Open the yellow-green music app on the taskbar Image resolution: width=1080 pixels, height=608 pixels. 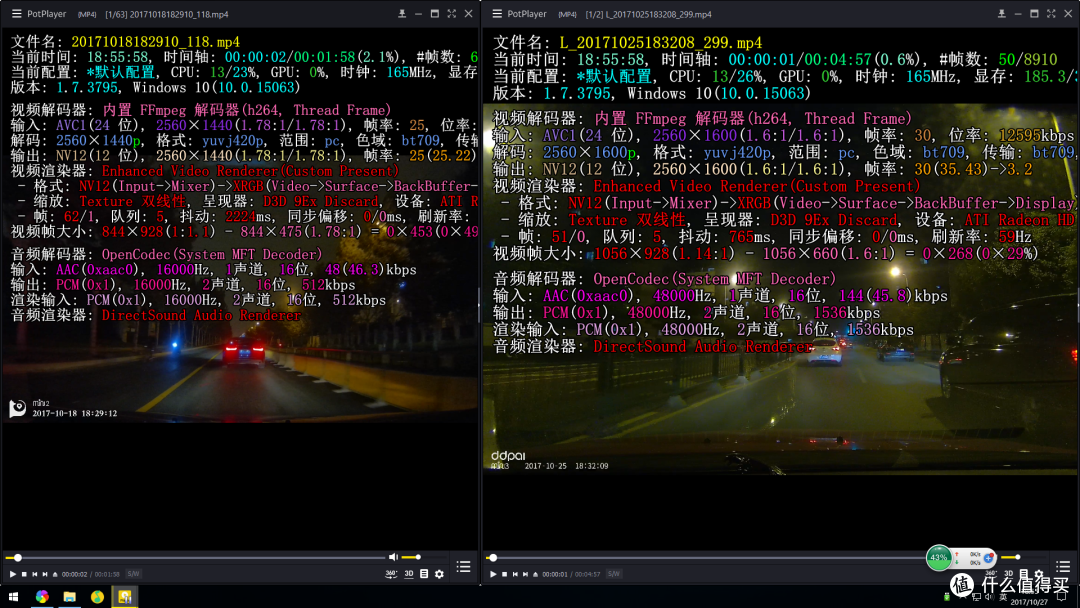pos(97,597)
